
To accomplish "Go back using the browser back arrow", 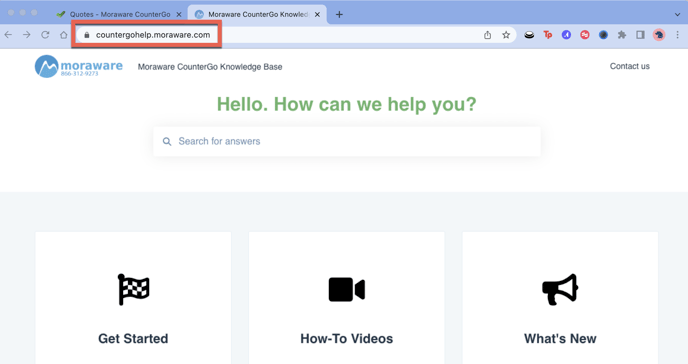I will (8, 35).
